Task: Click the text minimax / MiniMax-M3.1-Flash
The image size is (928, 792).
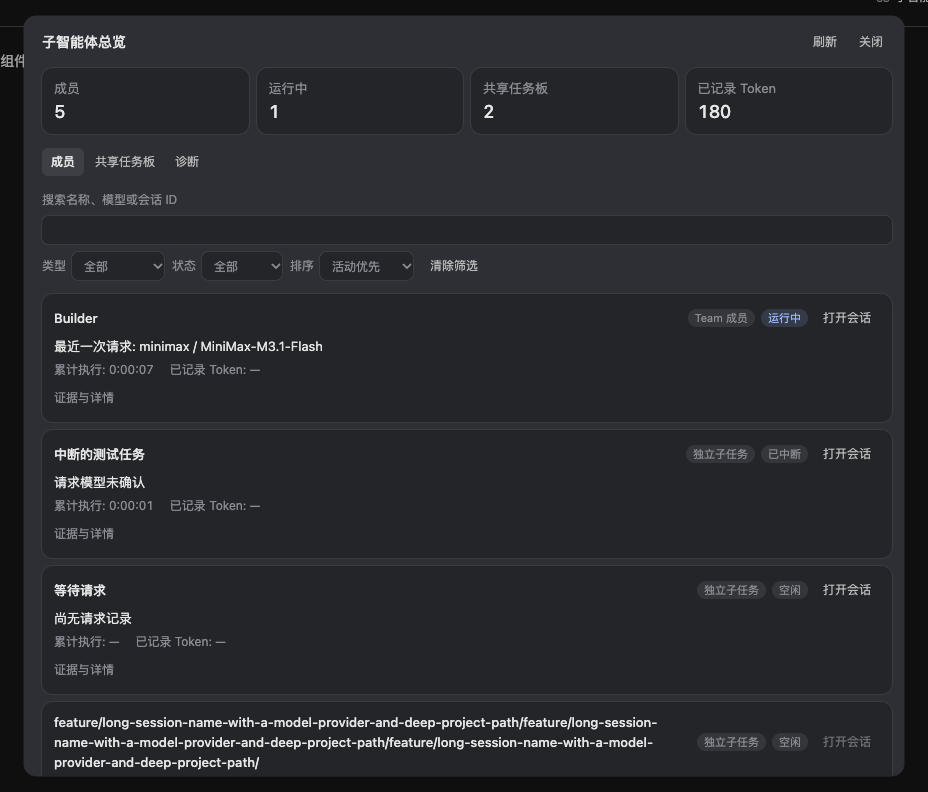Action: coord(231,346)
